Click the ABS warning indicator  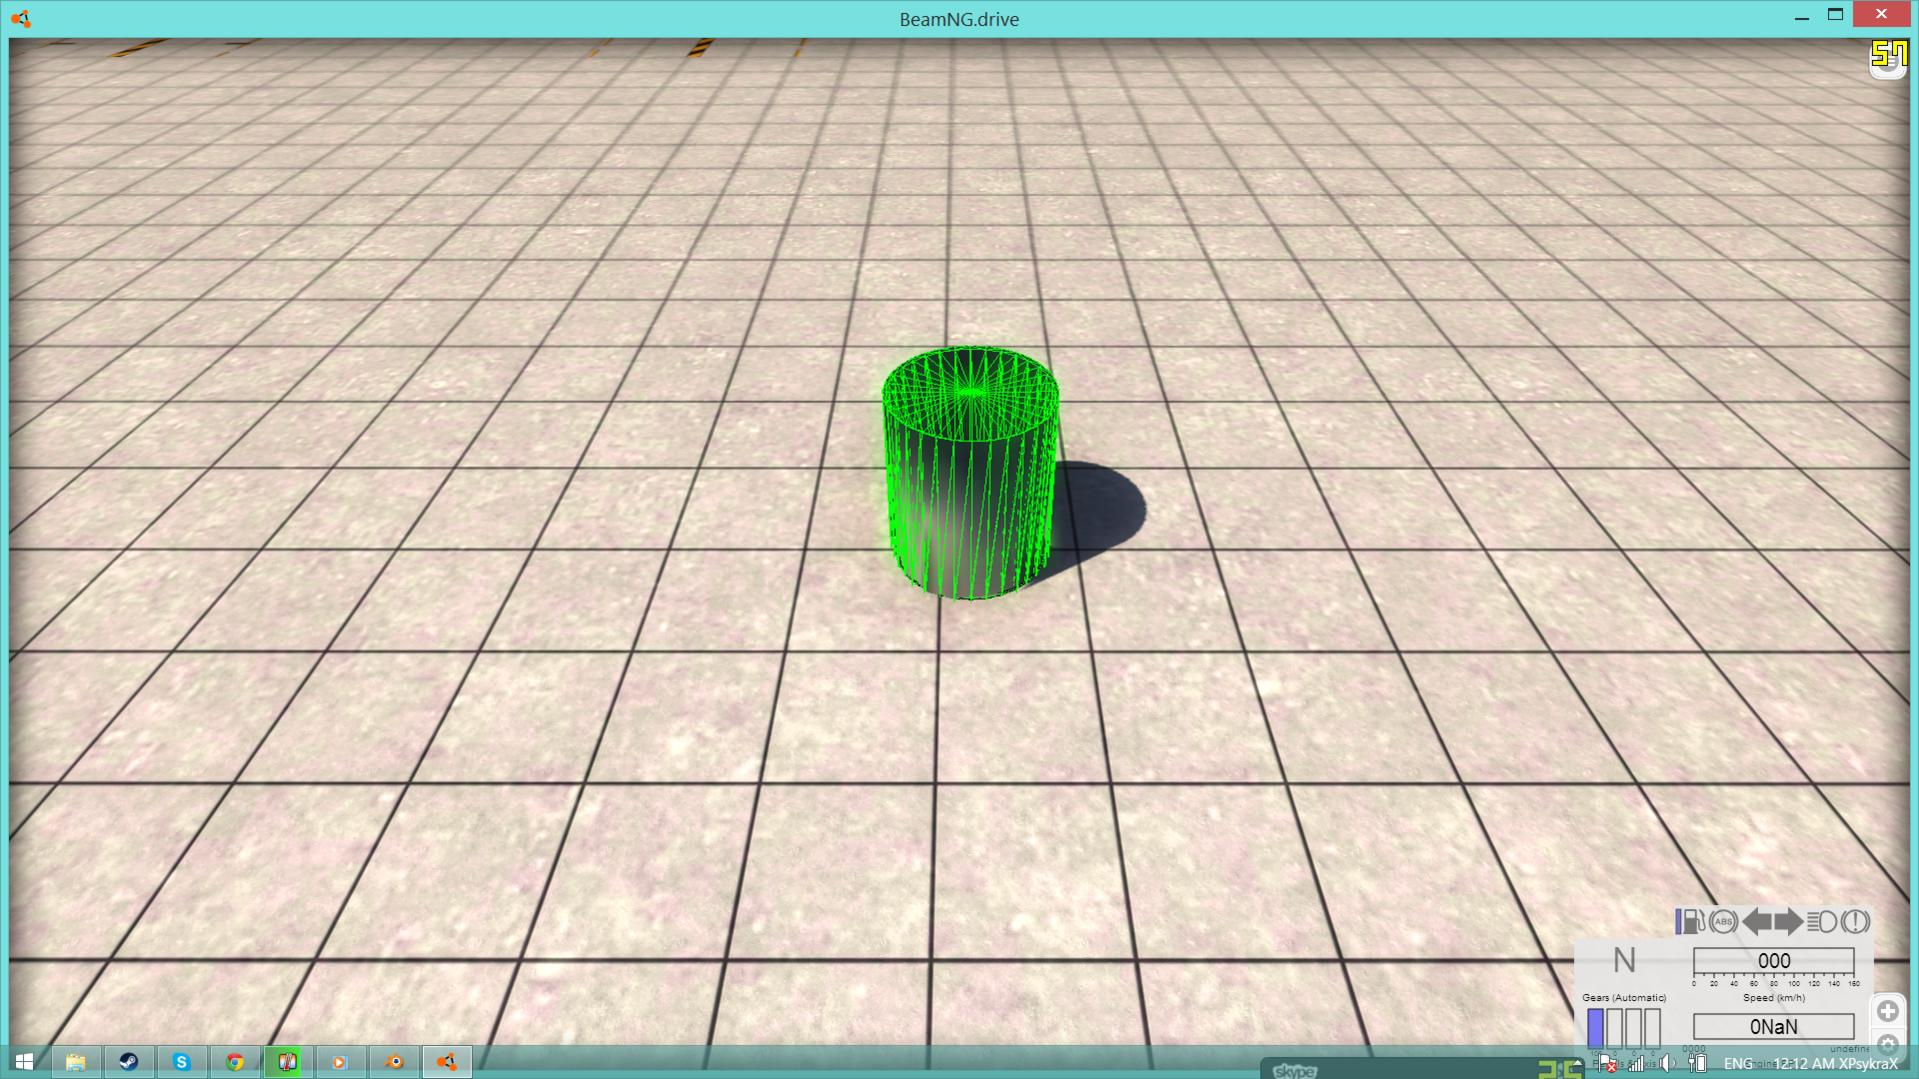1723,921
